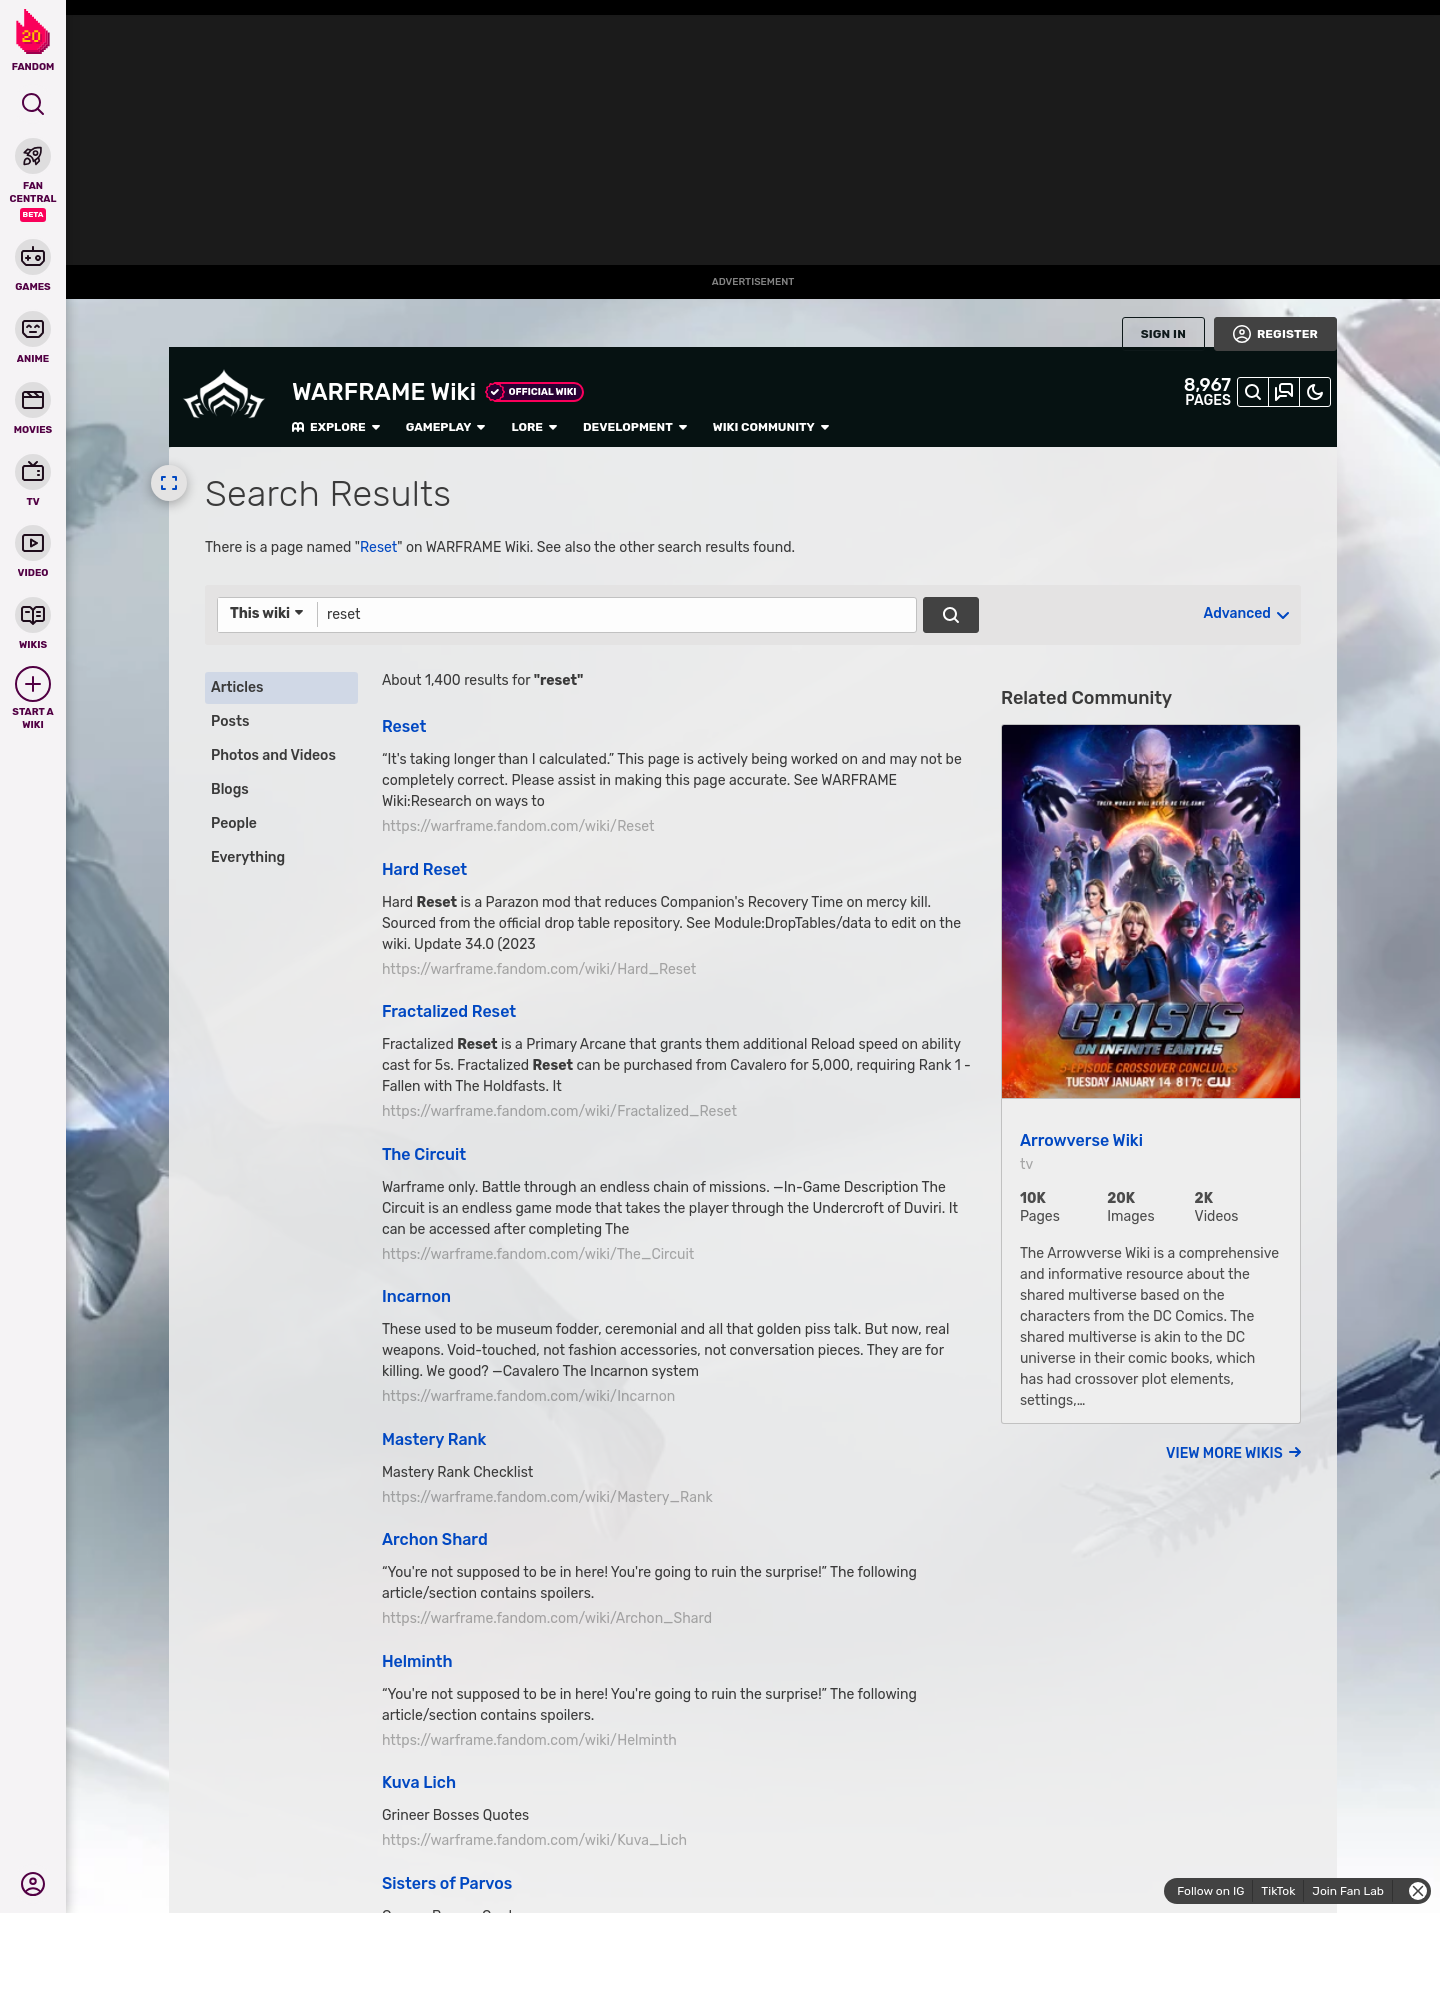Image resolution: width=1440 pixels, height=2000 pixels.
Task: Open the Video play icon
Action: [33, 543]
